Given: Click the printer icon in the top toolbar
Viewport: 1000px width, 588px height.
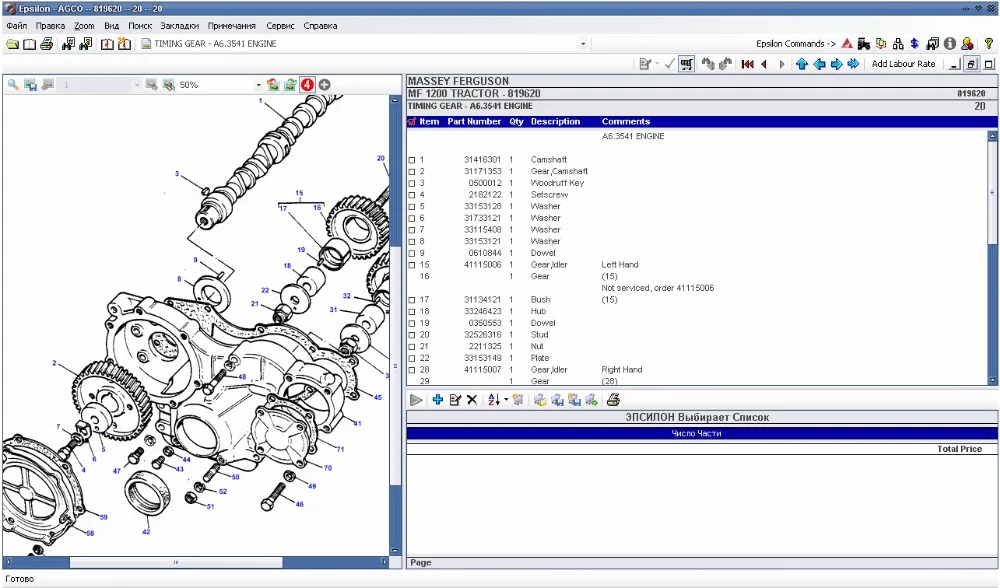Looking at the screenshot, I should click(46, 44).
